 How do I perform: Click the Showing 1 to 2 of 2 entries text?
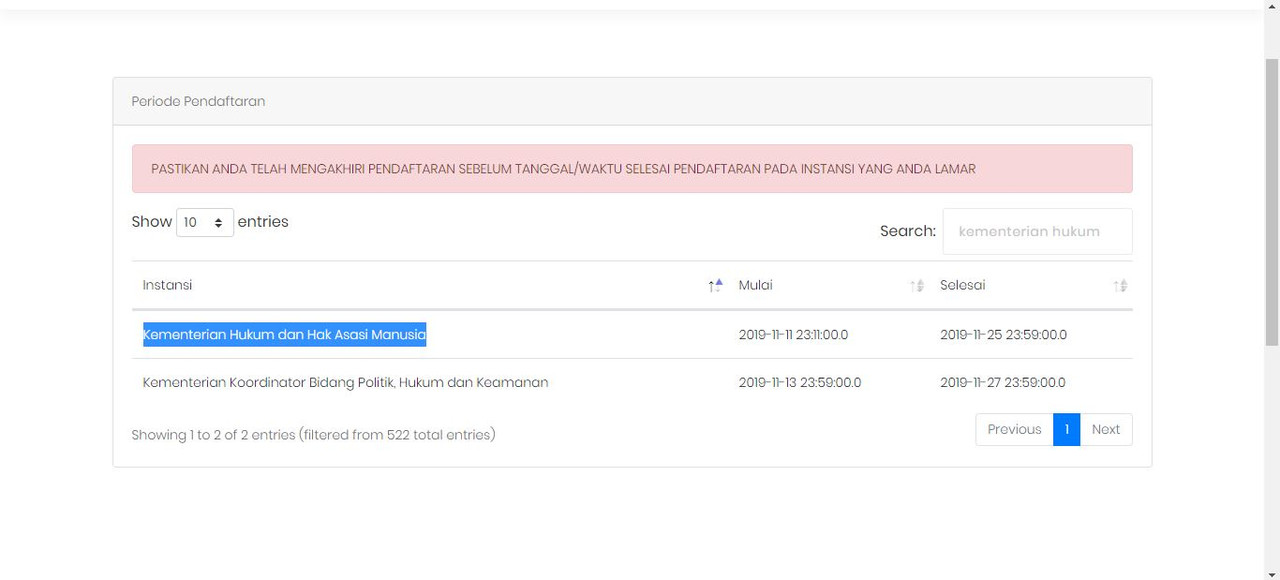click(x=313, y=435)
